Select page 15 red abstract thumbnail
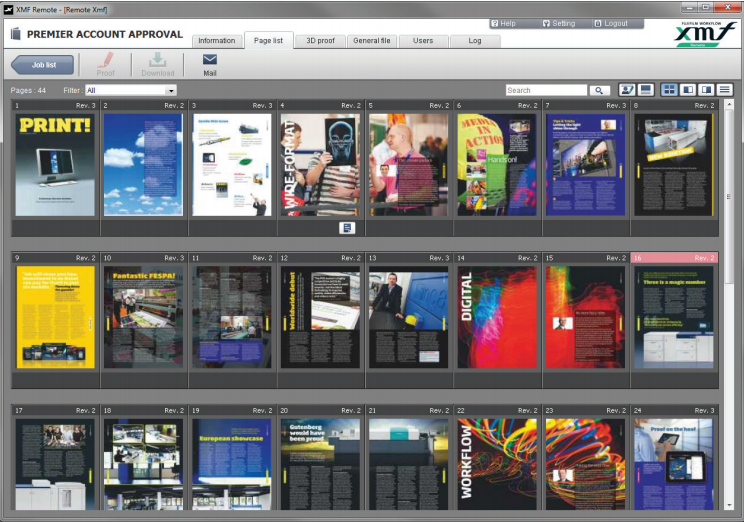 pyautogui.click(x=585, y=317)
